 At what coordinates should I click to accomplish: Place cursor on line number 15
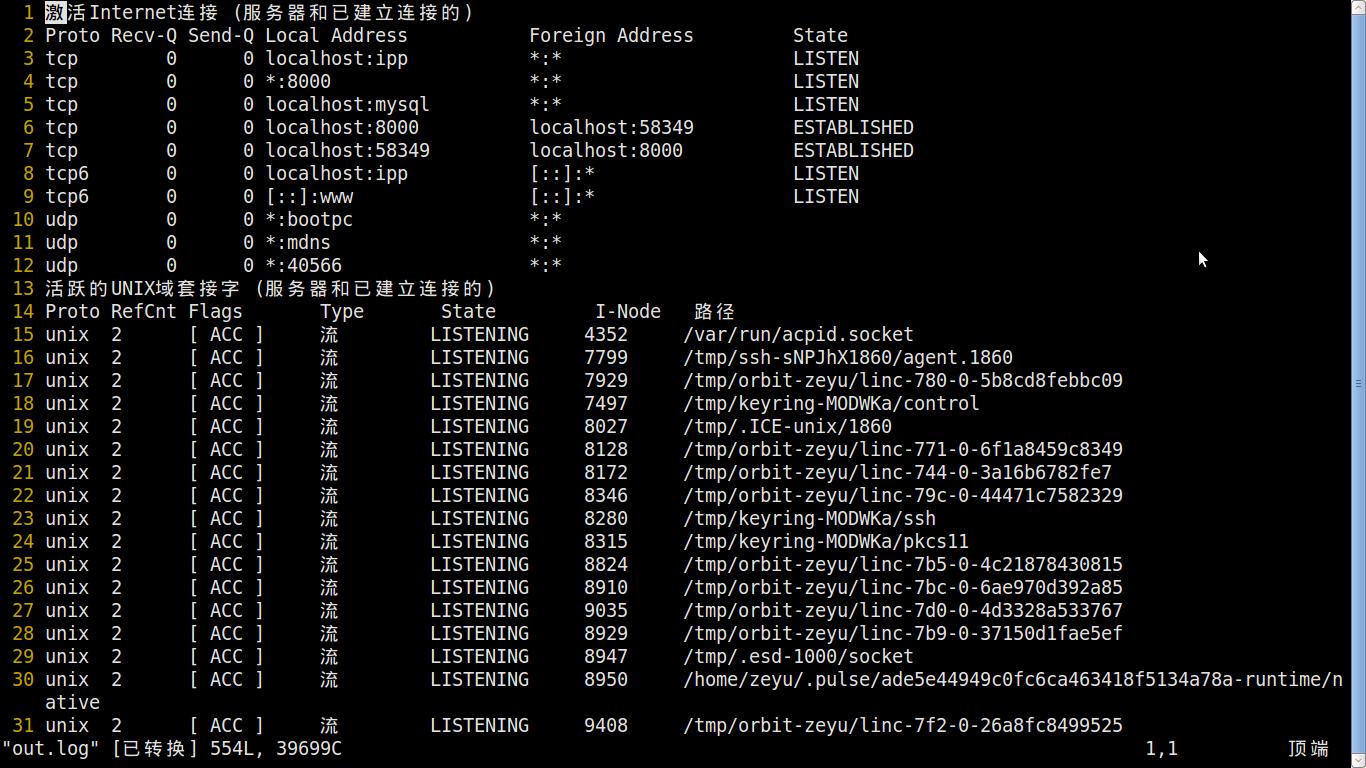[23, 334]
